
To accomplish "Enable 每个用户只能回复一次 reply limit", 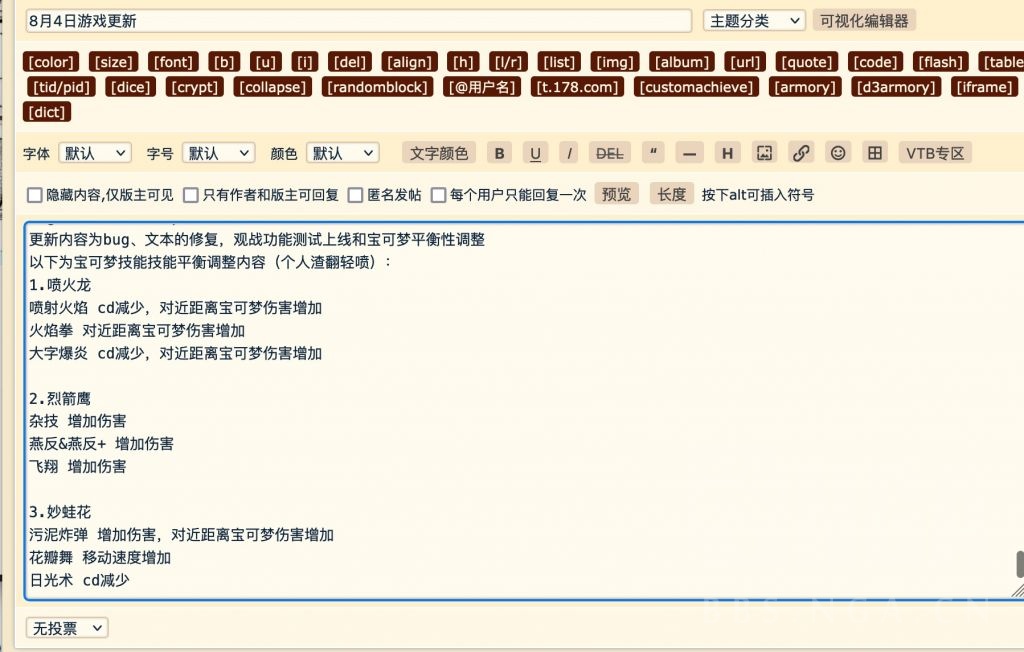I will (438, 194).
